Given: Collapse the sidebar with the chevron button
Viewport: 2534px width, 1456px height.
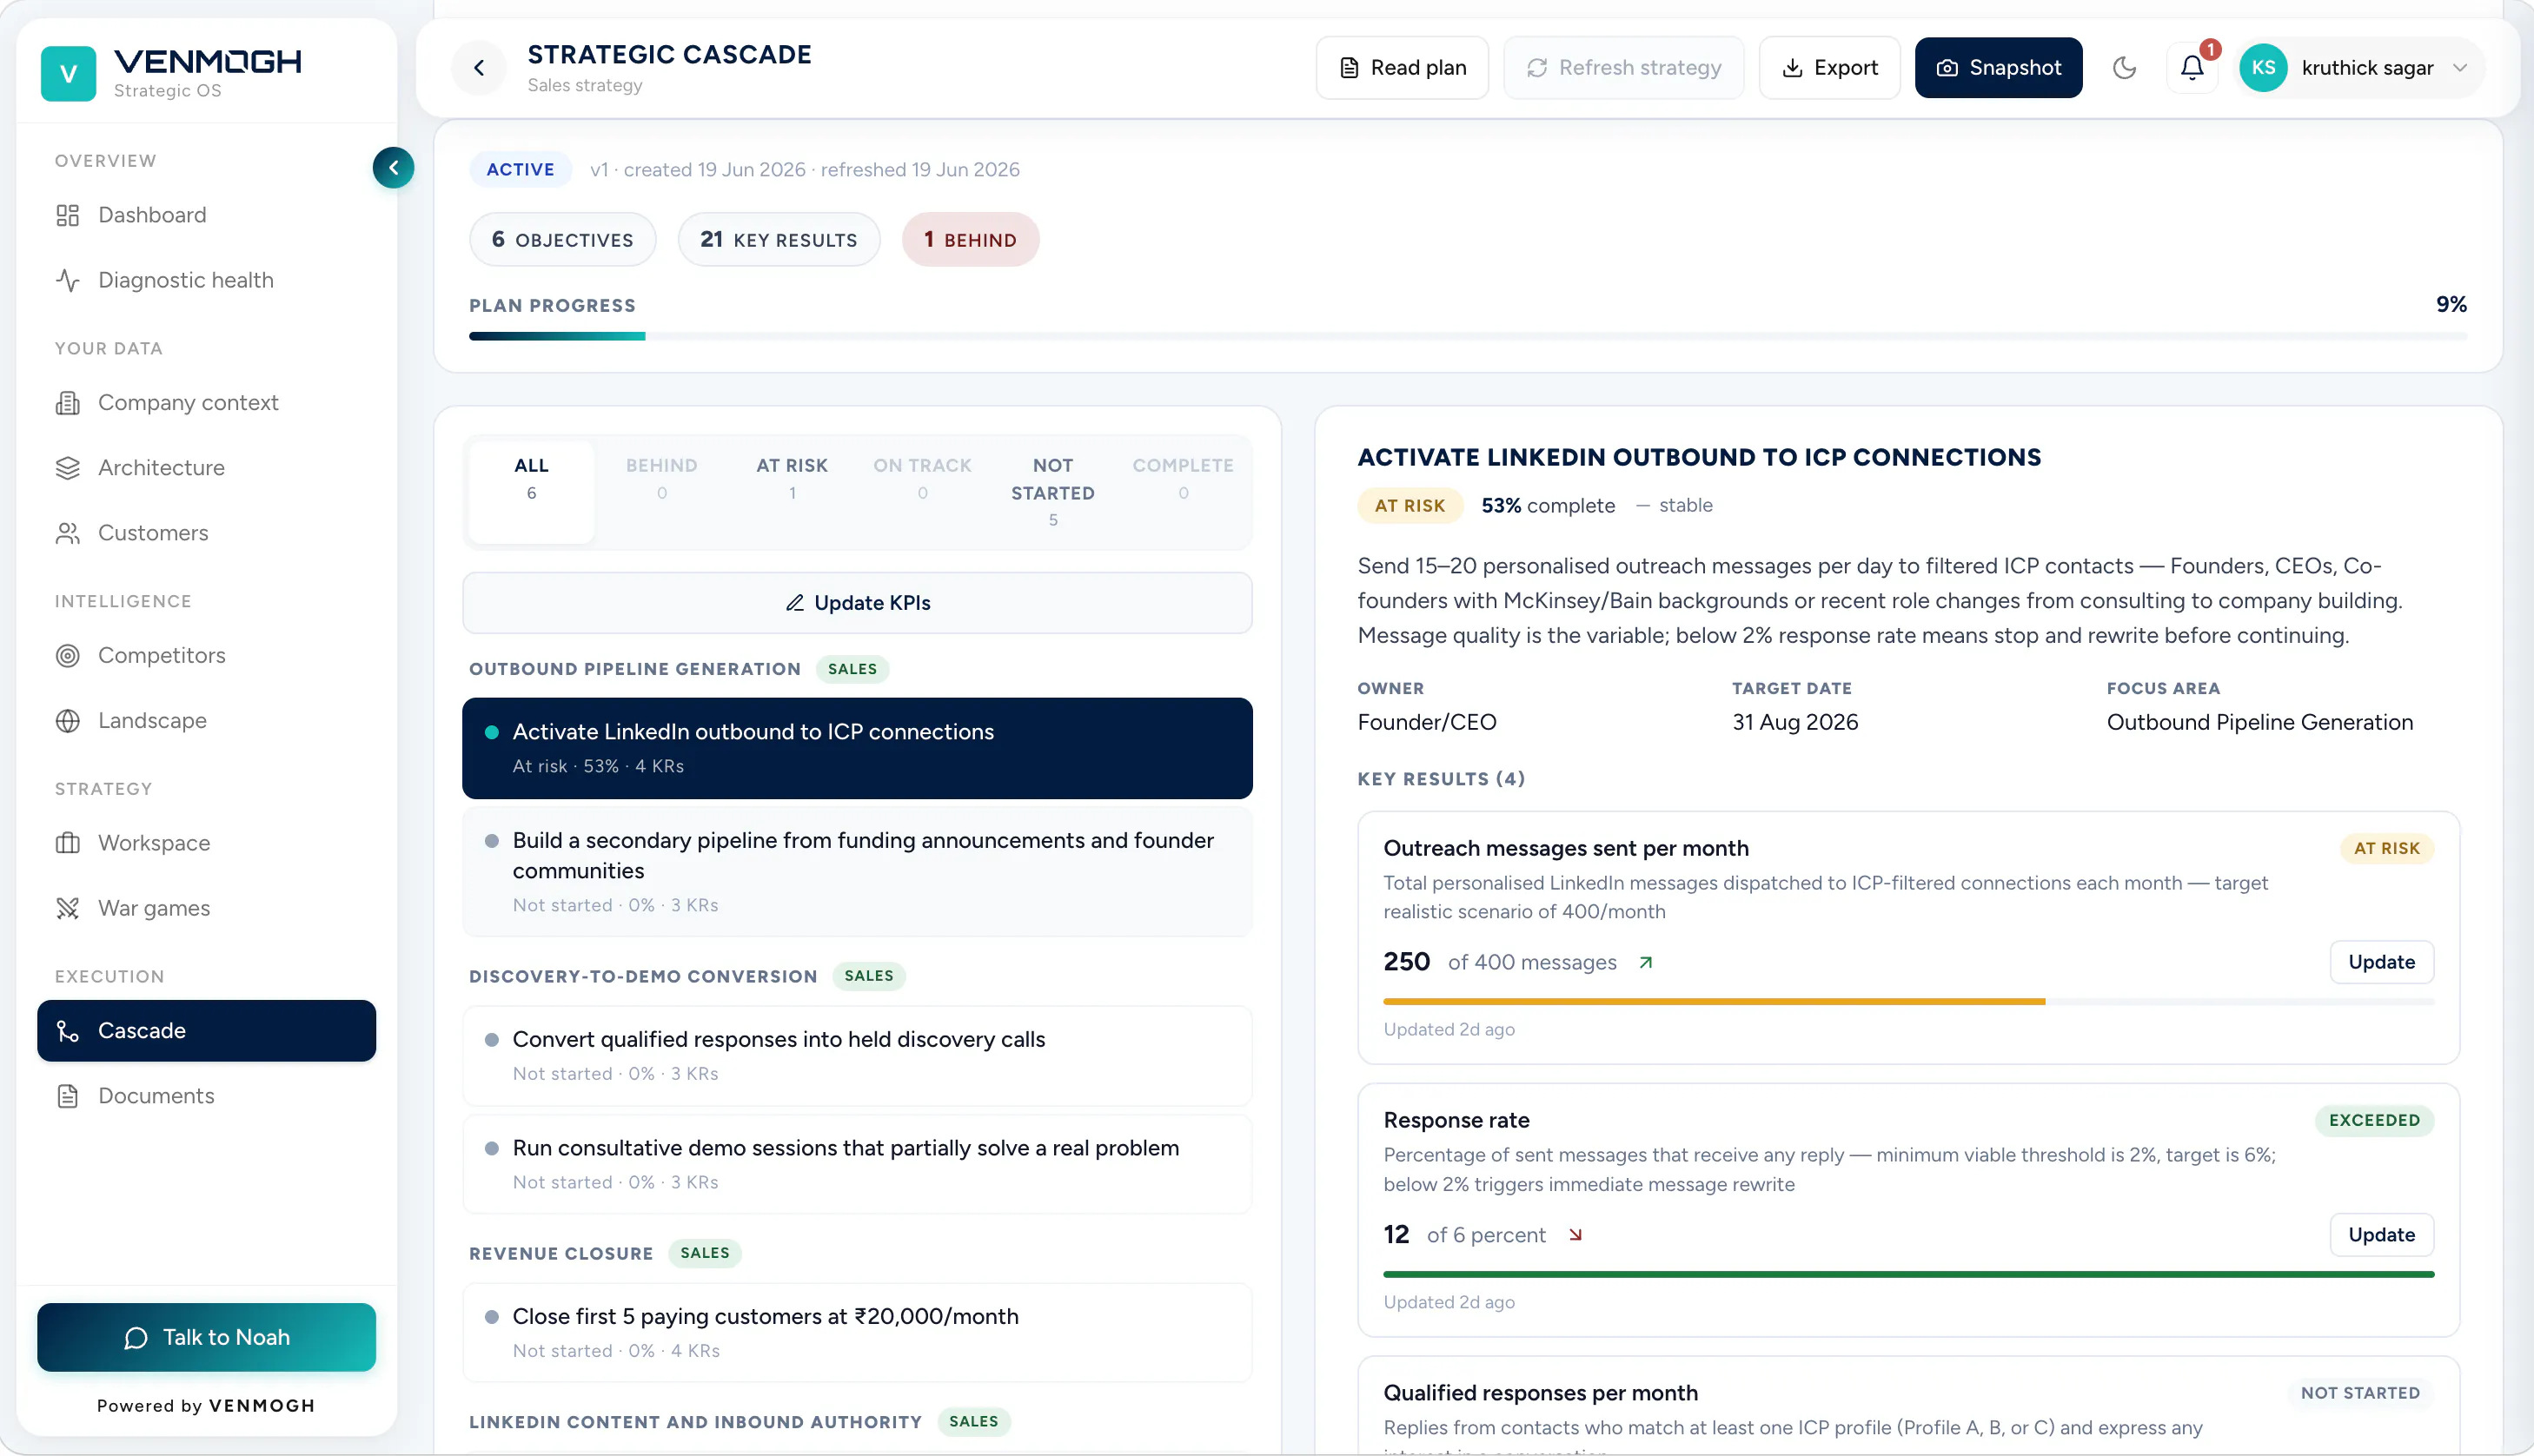Looking at the screenshot, I should (393, 167).
